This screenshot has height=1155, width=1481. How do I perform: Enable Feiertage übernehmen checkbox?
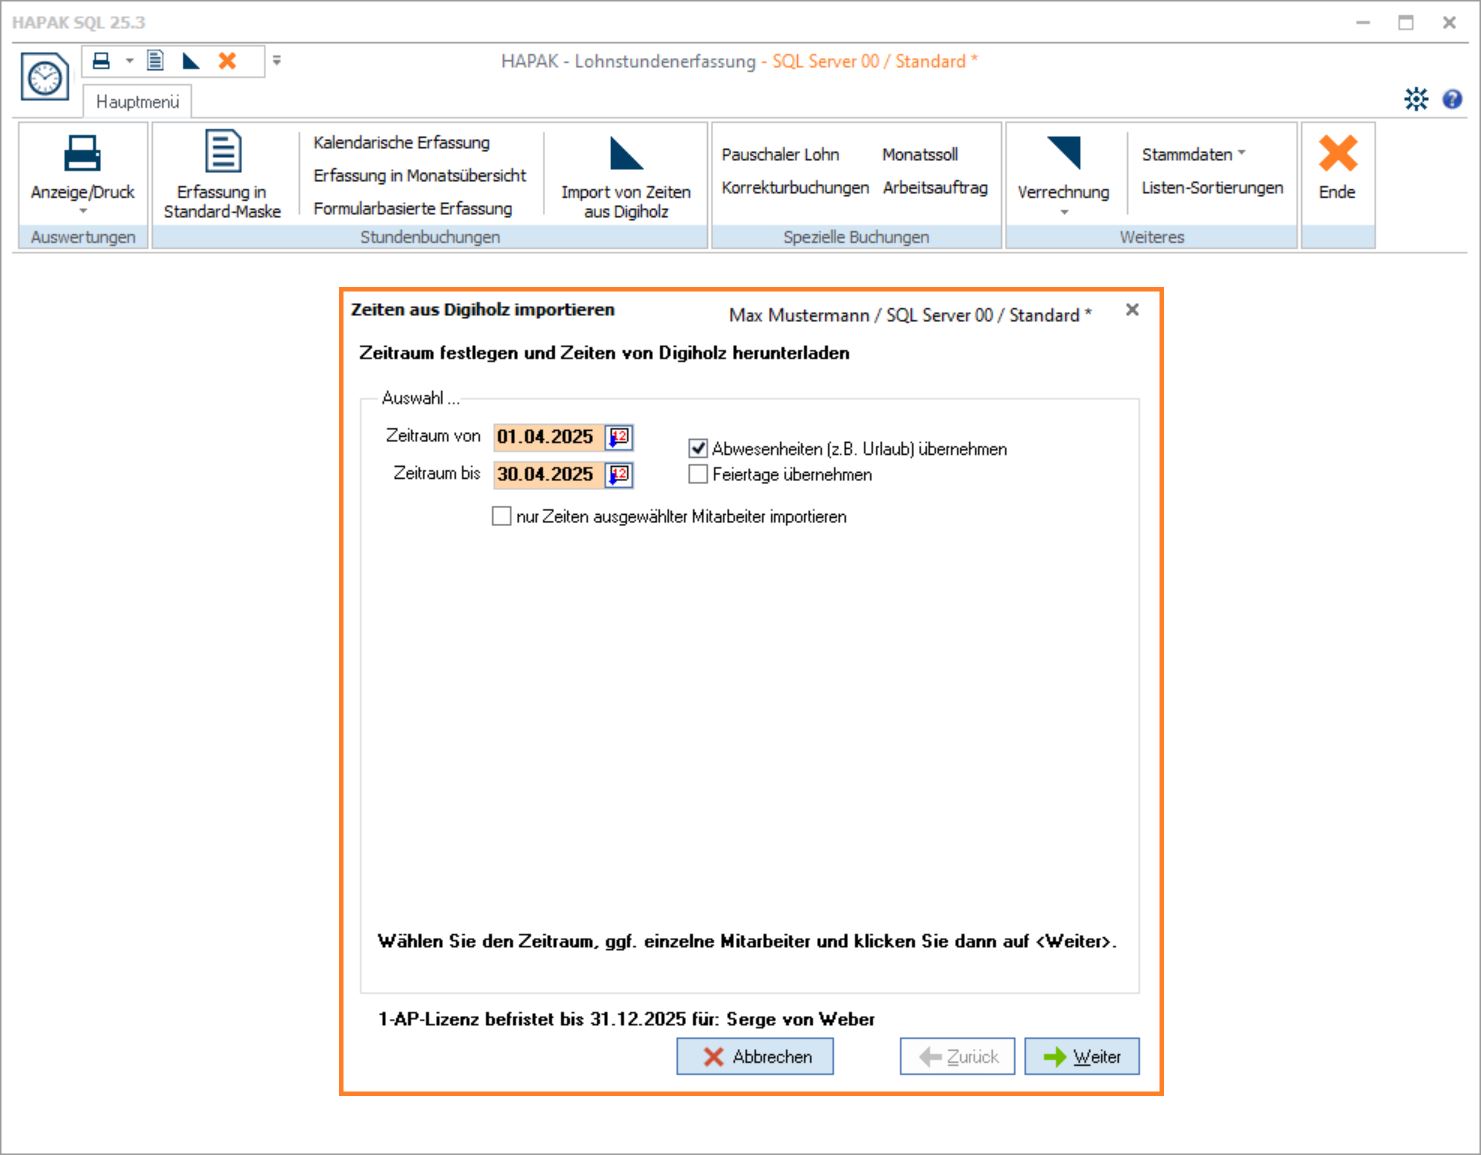click(698, 475)
